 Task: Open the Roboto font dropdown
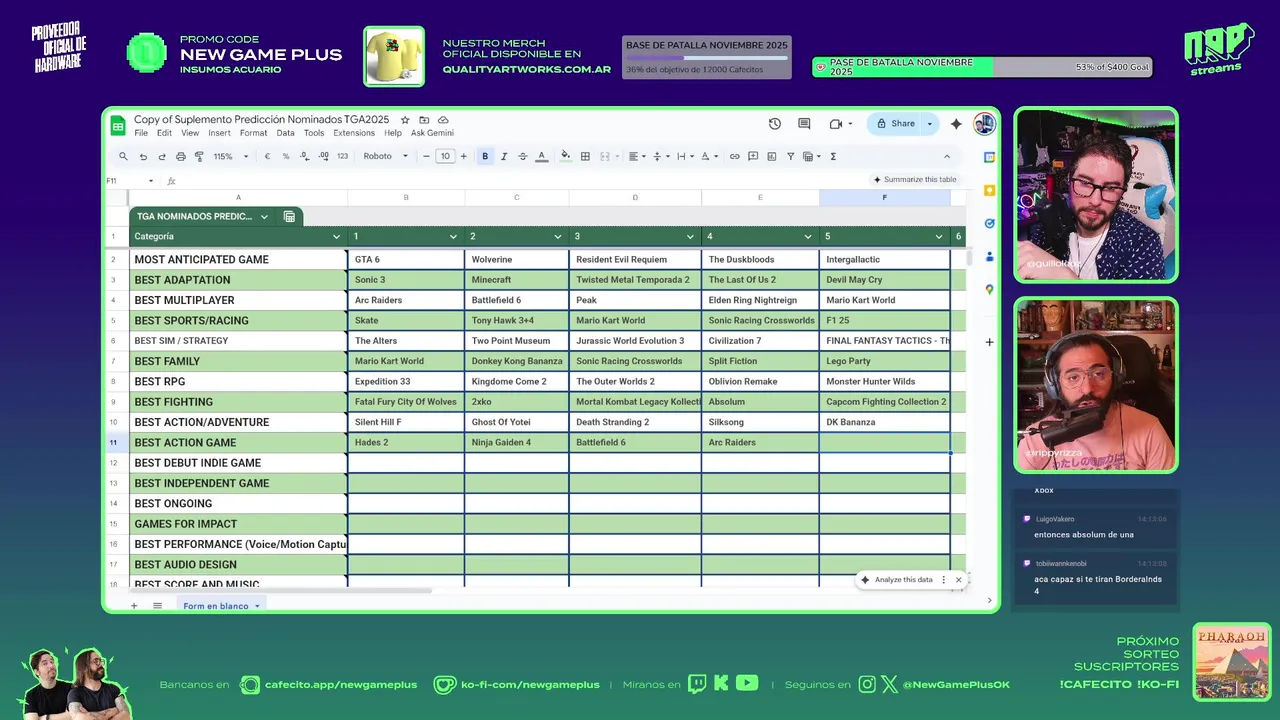tap(386, 156)
